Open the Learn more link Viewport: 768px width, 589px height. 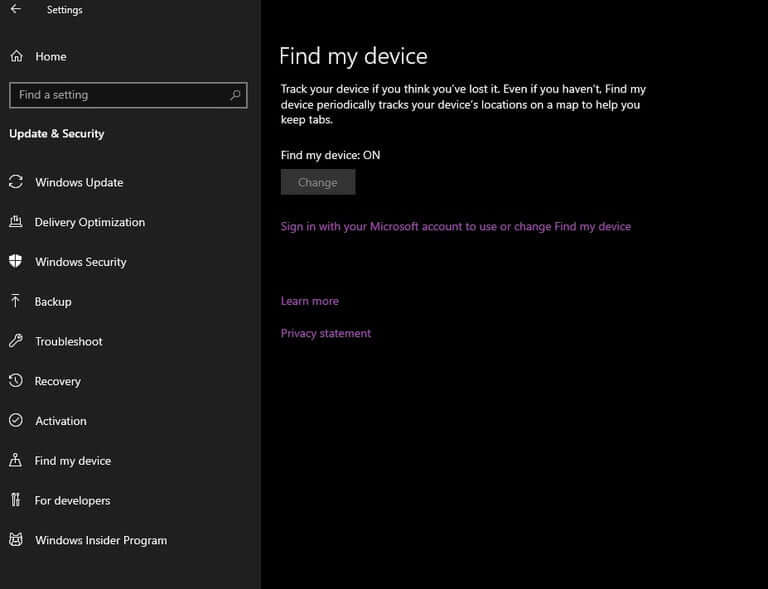309,301
